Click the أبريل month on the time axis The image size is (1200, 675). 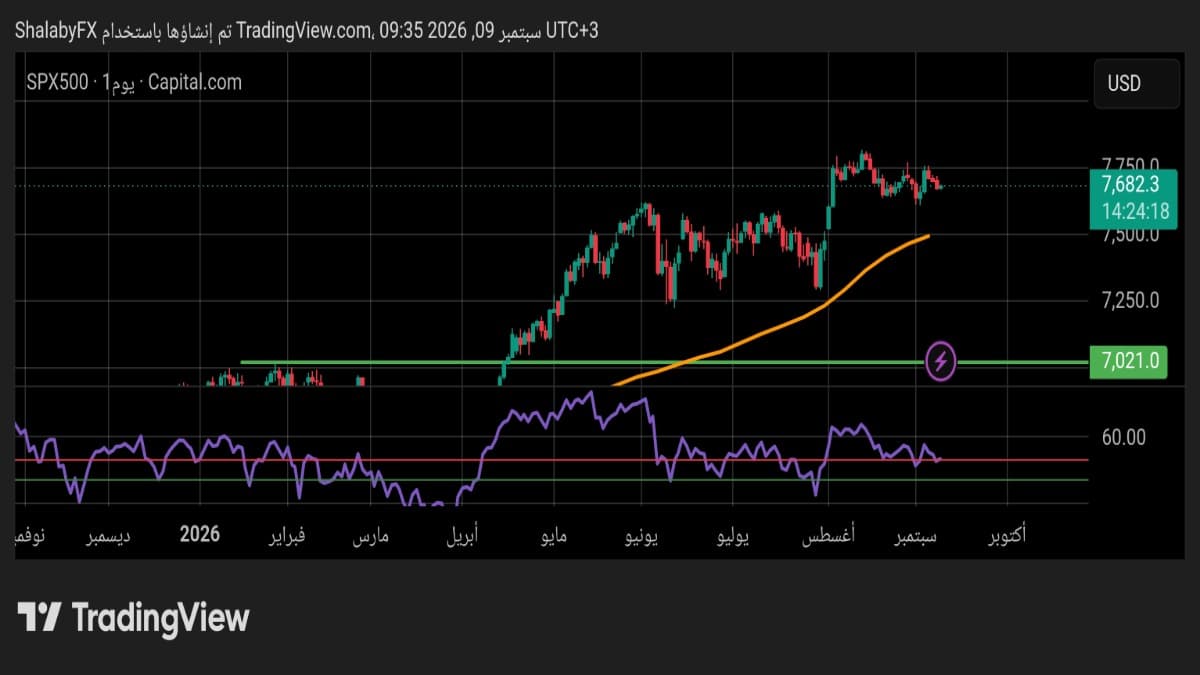click(x=461, y=537)
